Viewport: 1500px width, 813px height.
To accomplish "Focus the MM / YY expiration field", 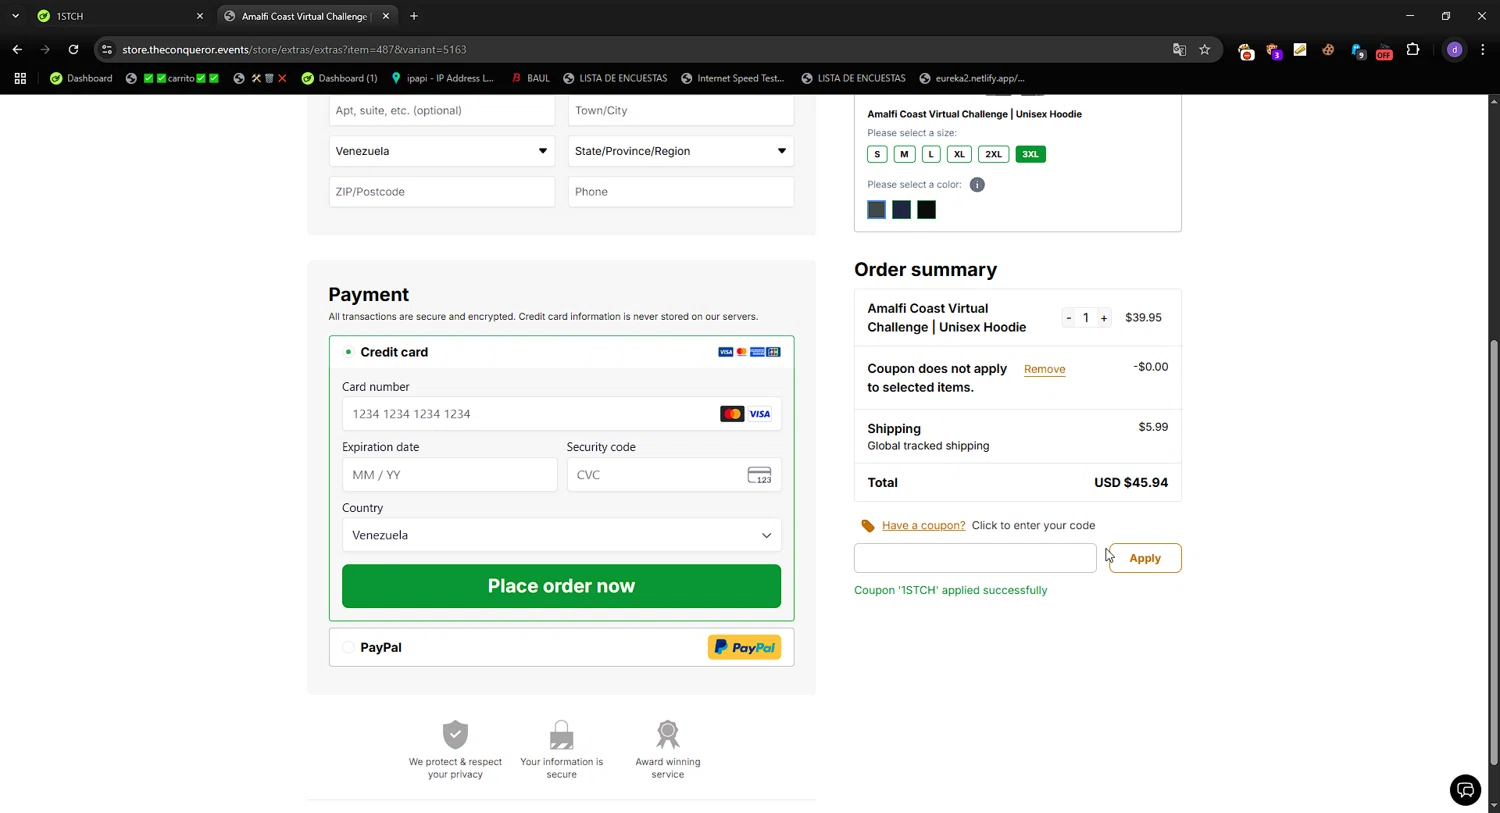I will click(x=449, y=475).
